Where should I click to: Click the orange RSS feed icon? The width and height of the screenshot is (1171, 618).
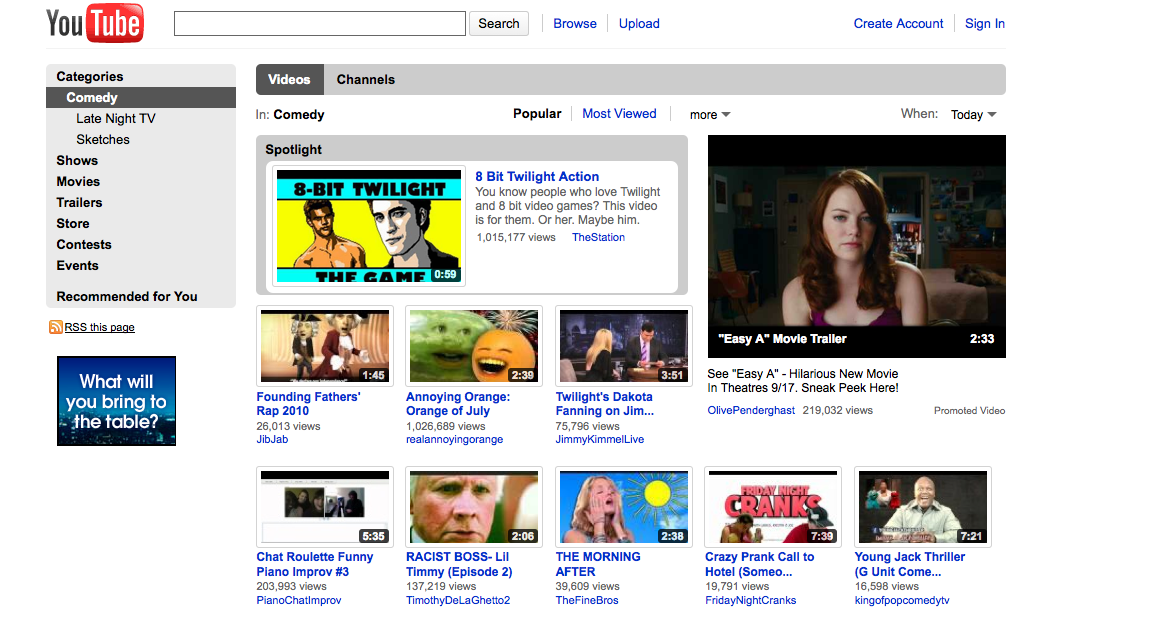tap(56, 327)
